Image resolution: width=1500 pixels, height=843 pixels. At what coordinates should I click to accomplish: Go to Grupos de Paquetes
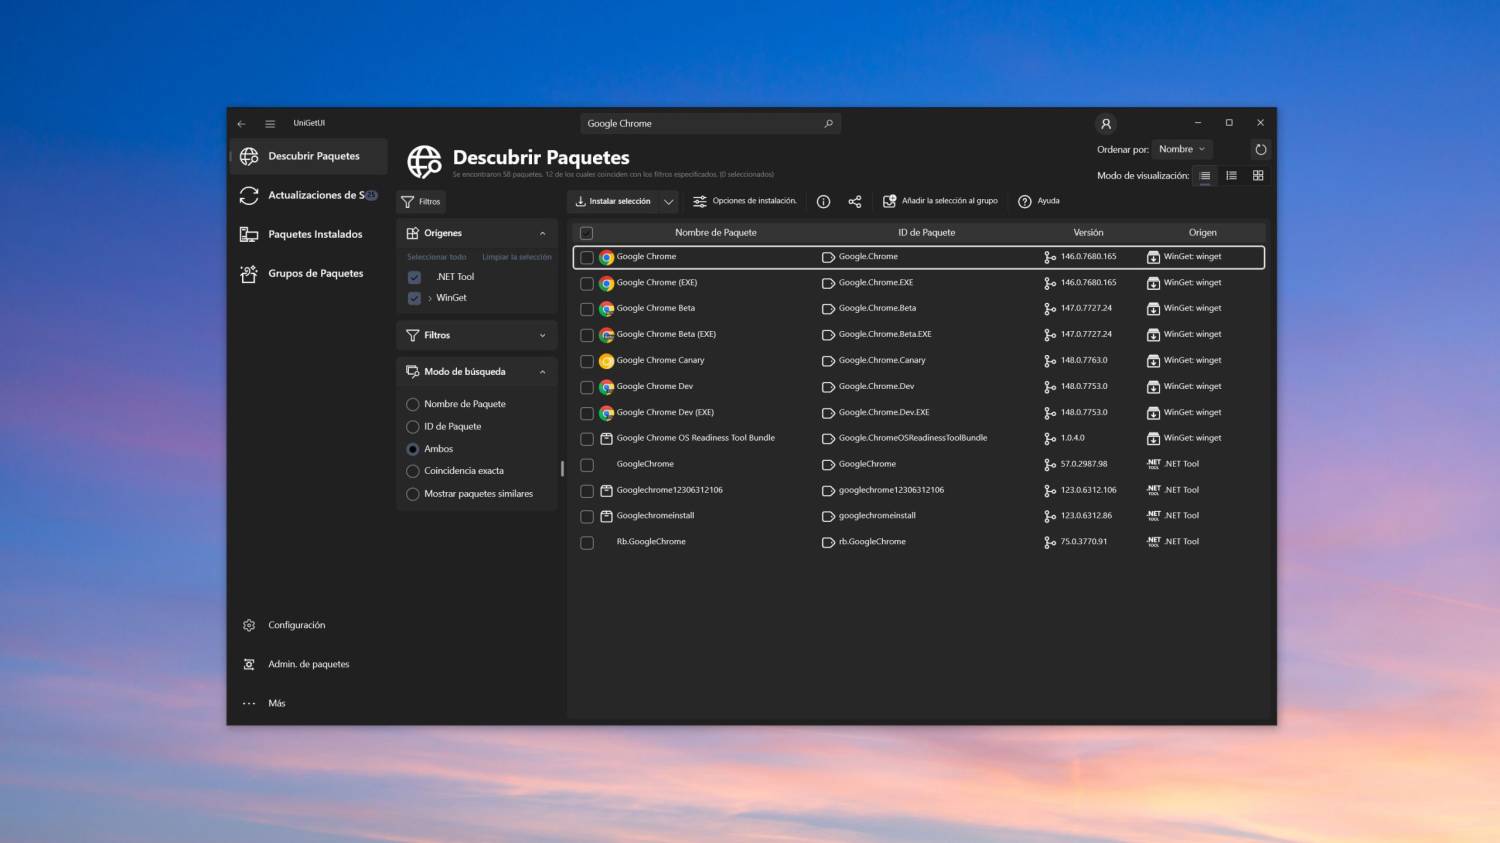314,274
